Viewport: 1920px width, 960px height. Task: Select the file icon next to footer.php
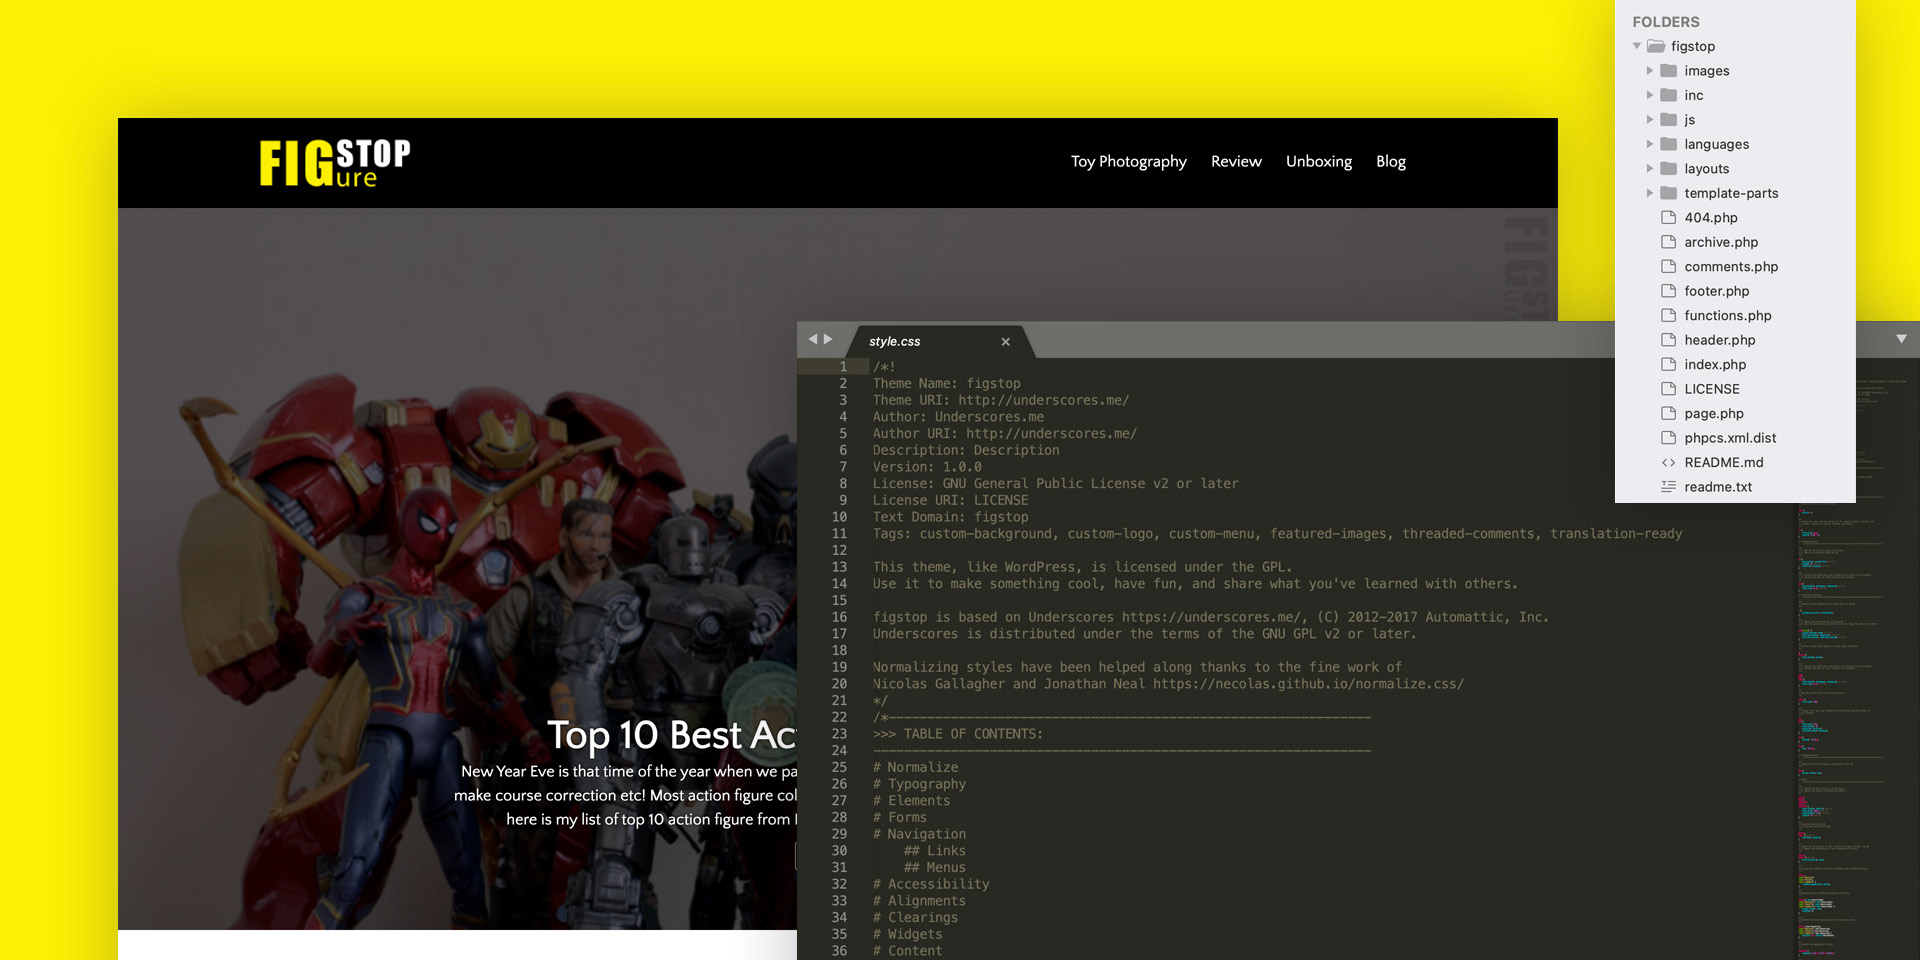(x=1668, y=291)
